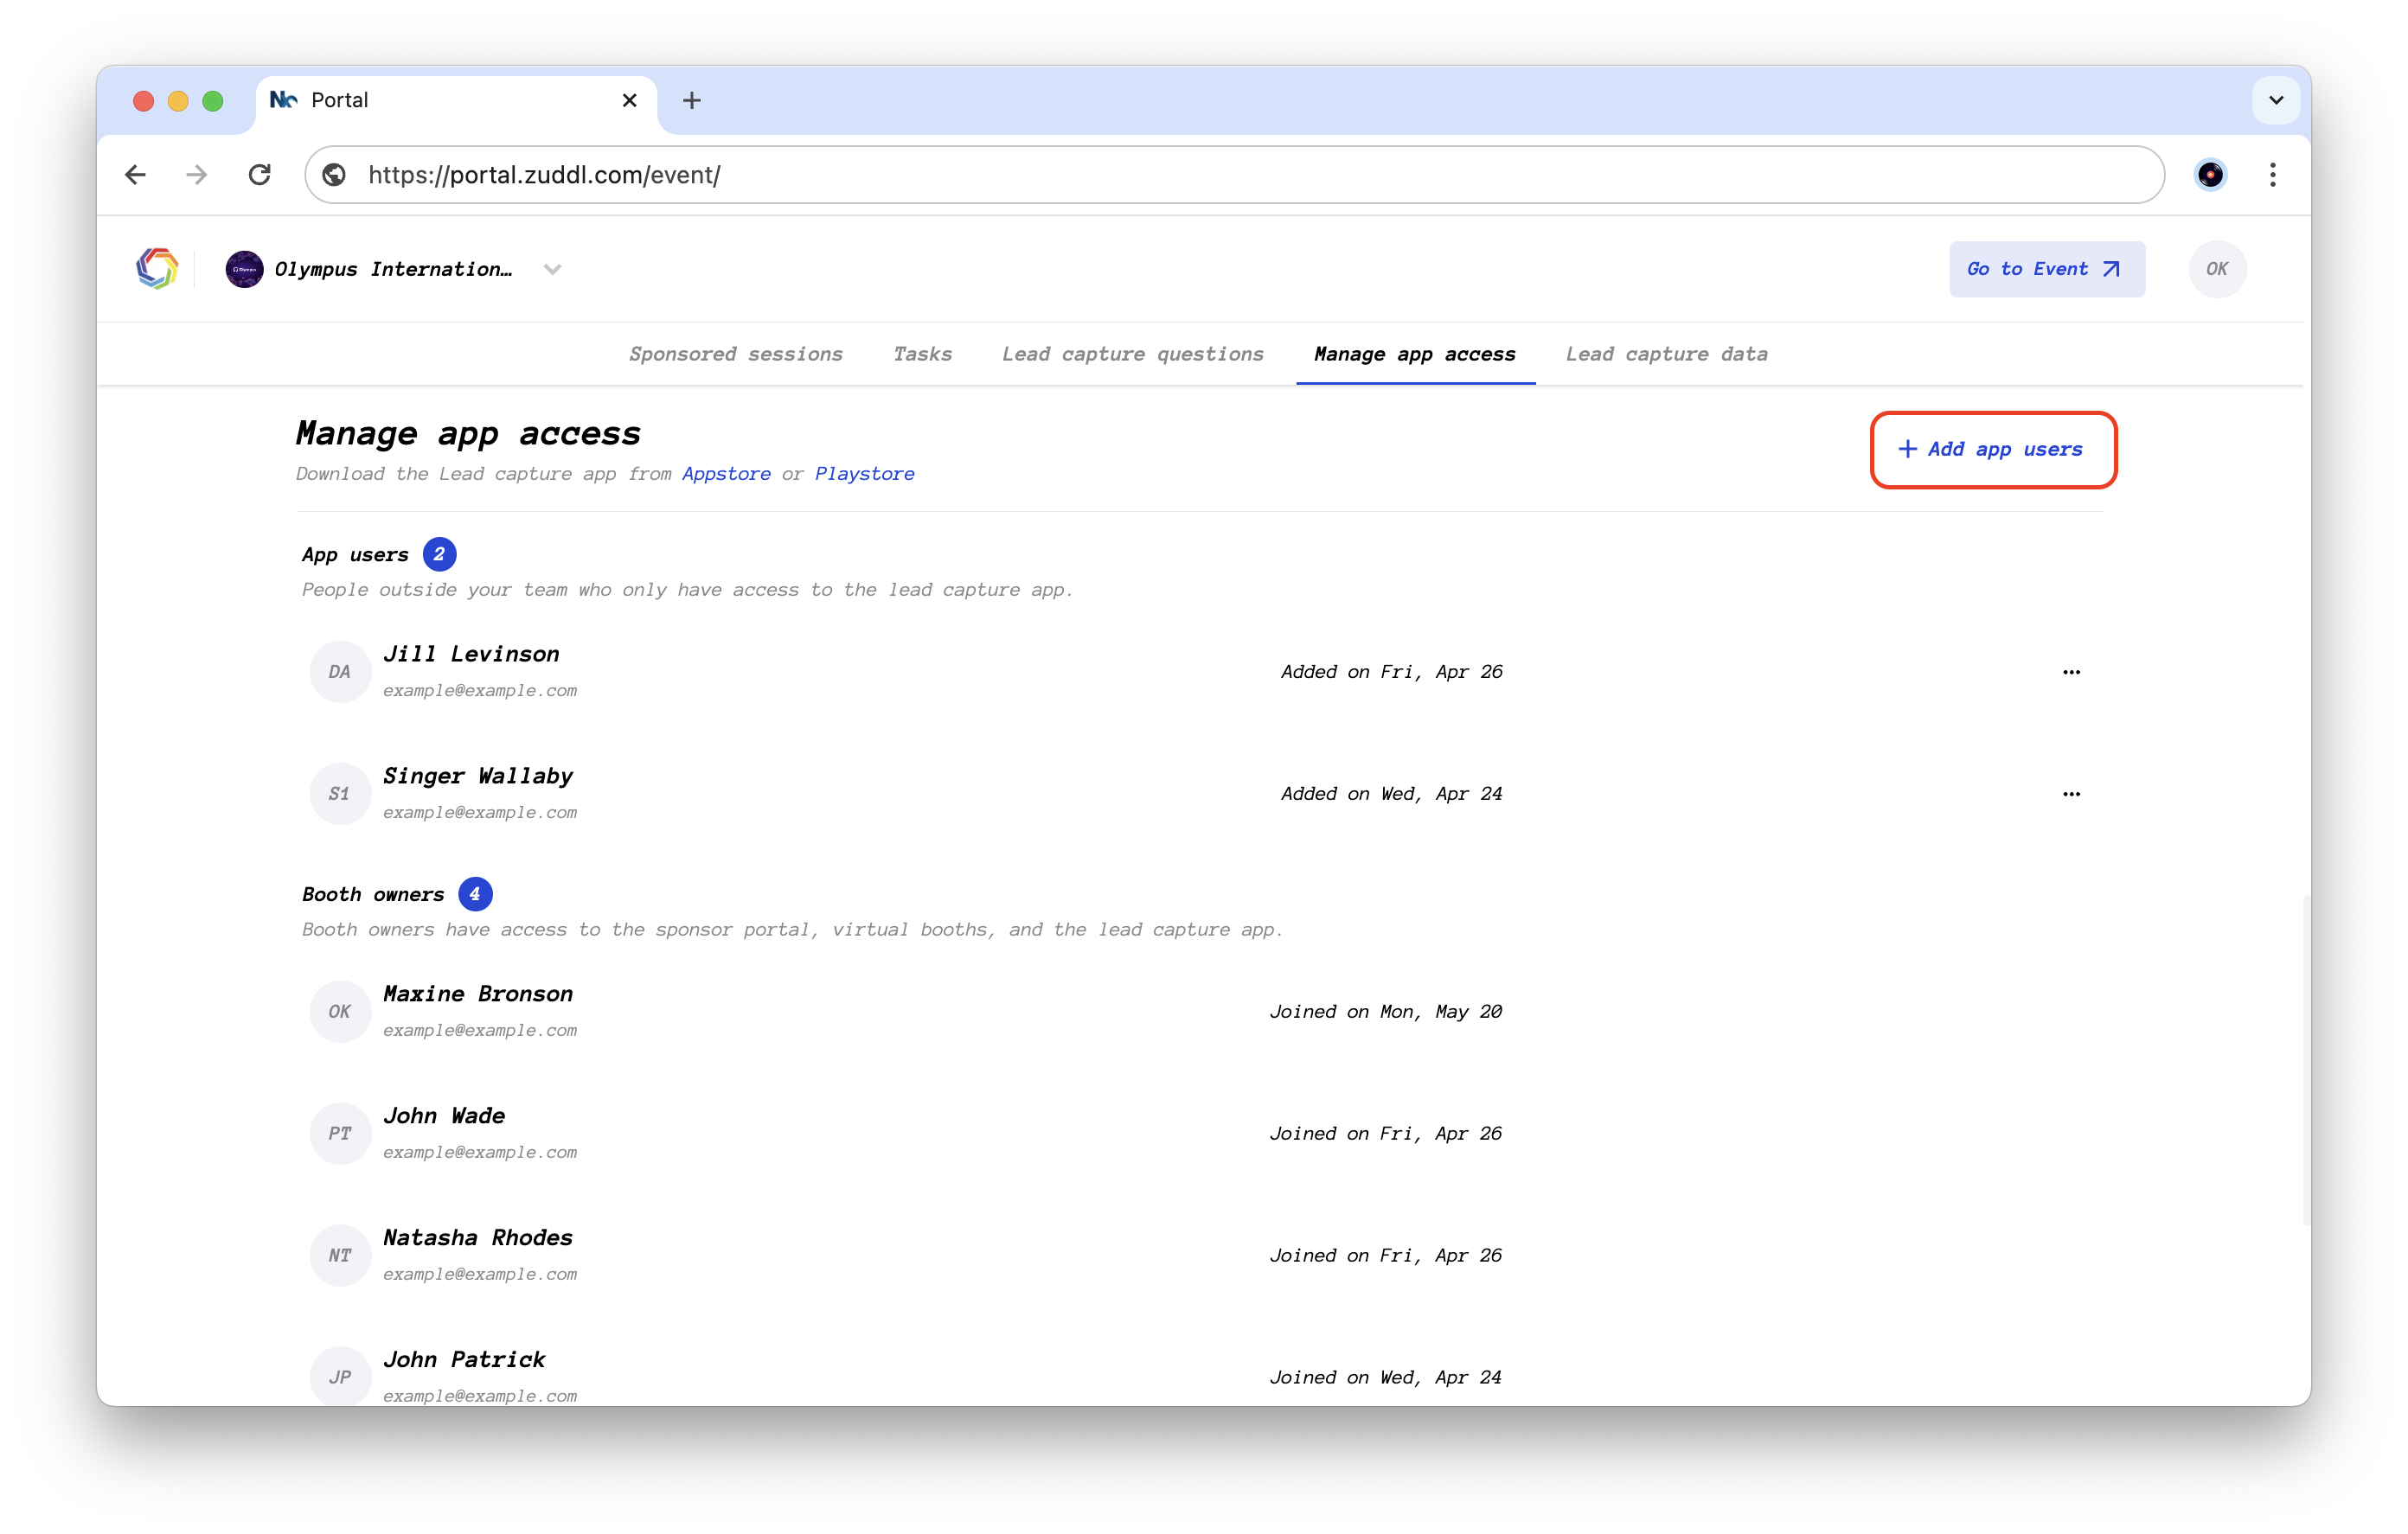Click the Olympus event avatar icon

(244, 269)
